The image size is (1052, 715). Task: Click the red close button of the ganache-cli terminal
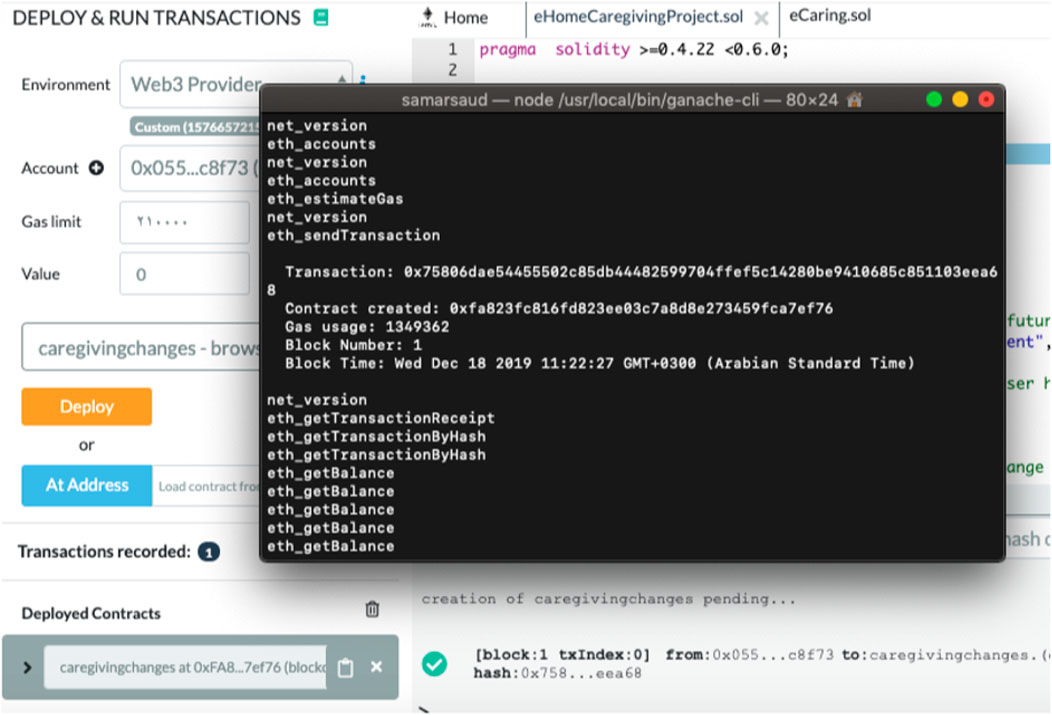point(986,99)
